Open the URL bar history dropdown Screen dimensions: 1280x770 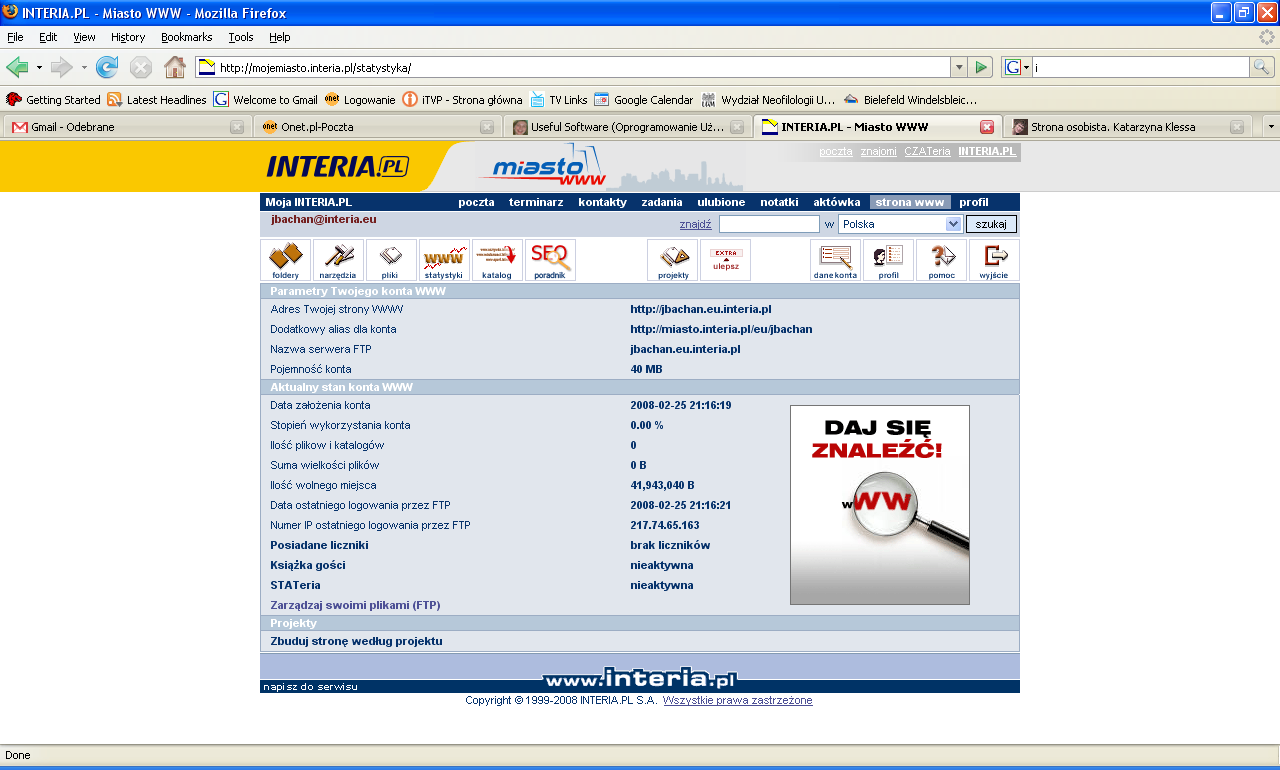[x=959, y=67]
